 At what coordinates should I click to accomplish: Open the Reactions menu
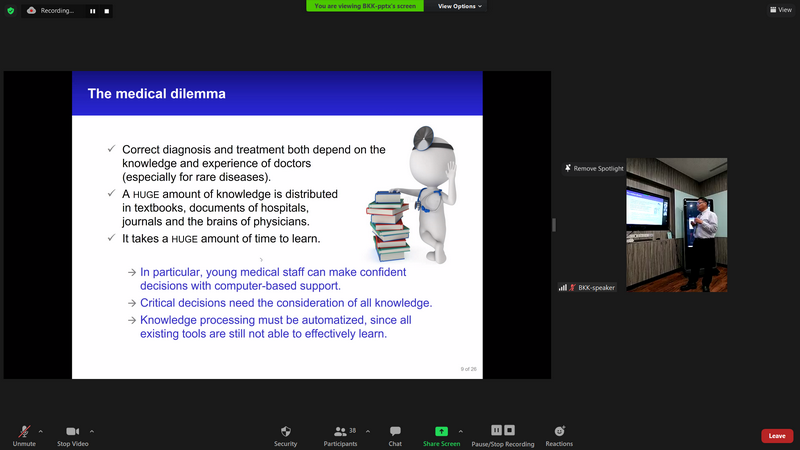(559, 436)
